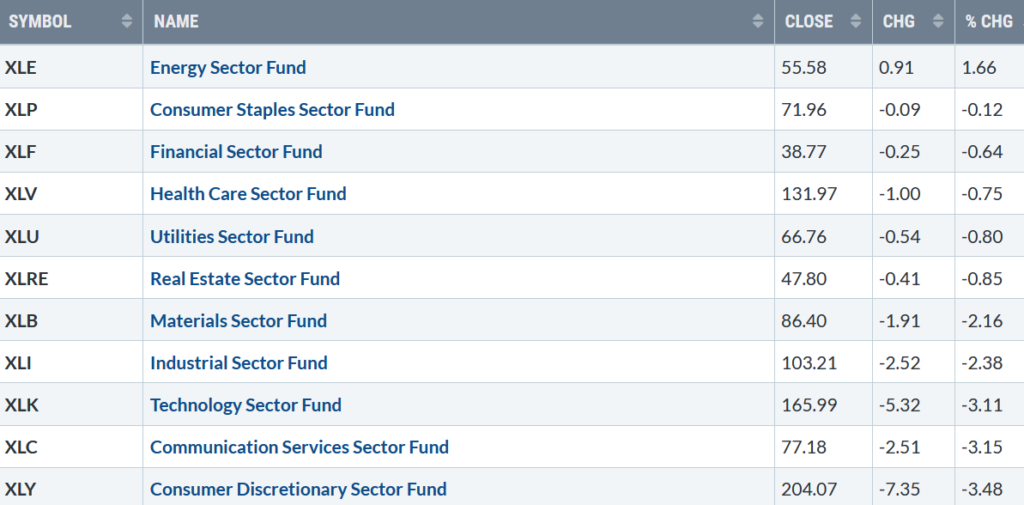
Task: Open Consumer Discretionary Sector Fund link
Action: click(298, 489)
